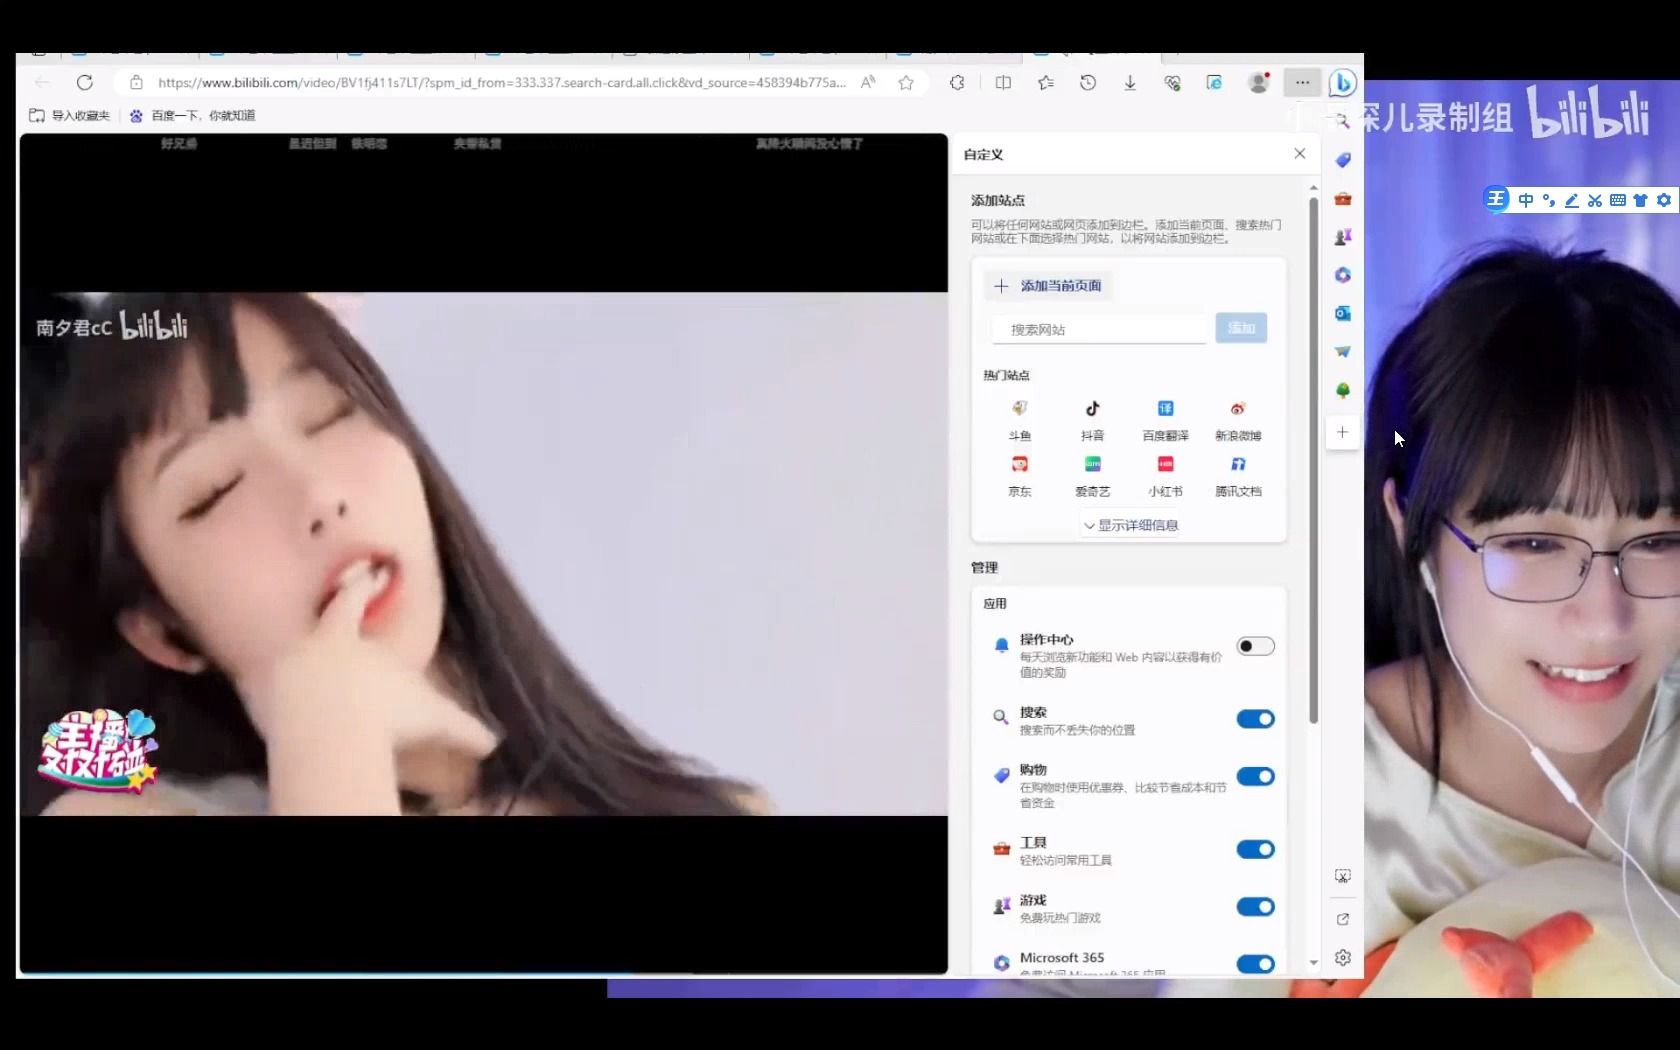Open Browser essentials heart icon
1680x1050 pixels.
coord(1172,83)
